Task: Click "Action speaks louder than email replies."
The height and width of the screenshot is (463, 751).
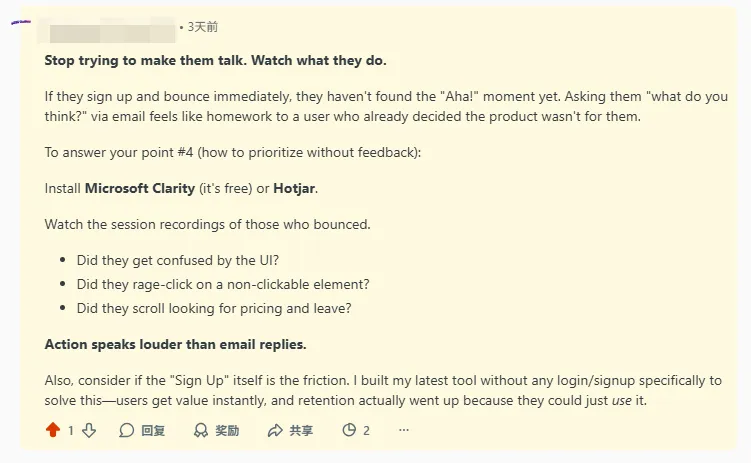Action: [176, 344]
